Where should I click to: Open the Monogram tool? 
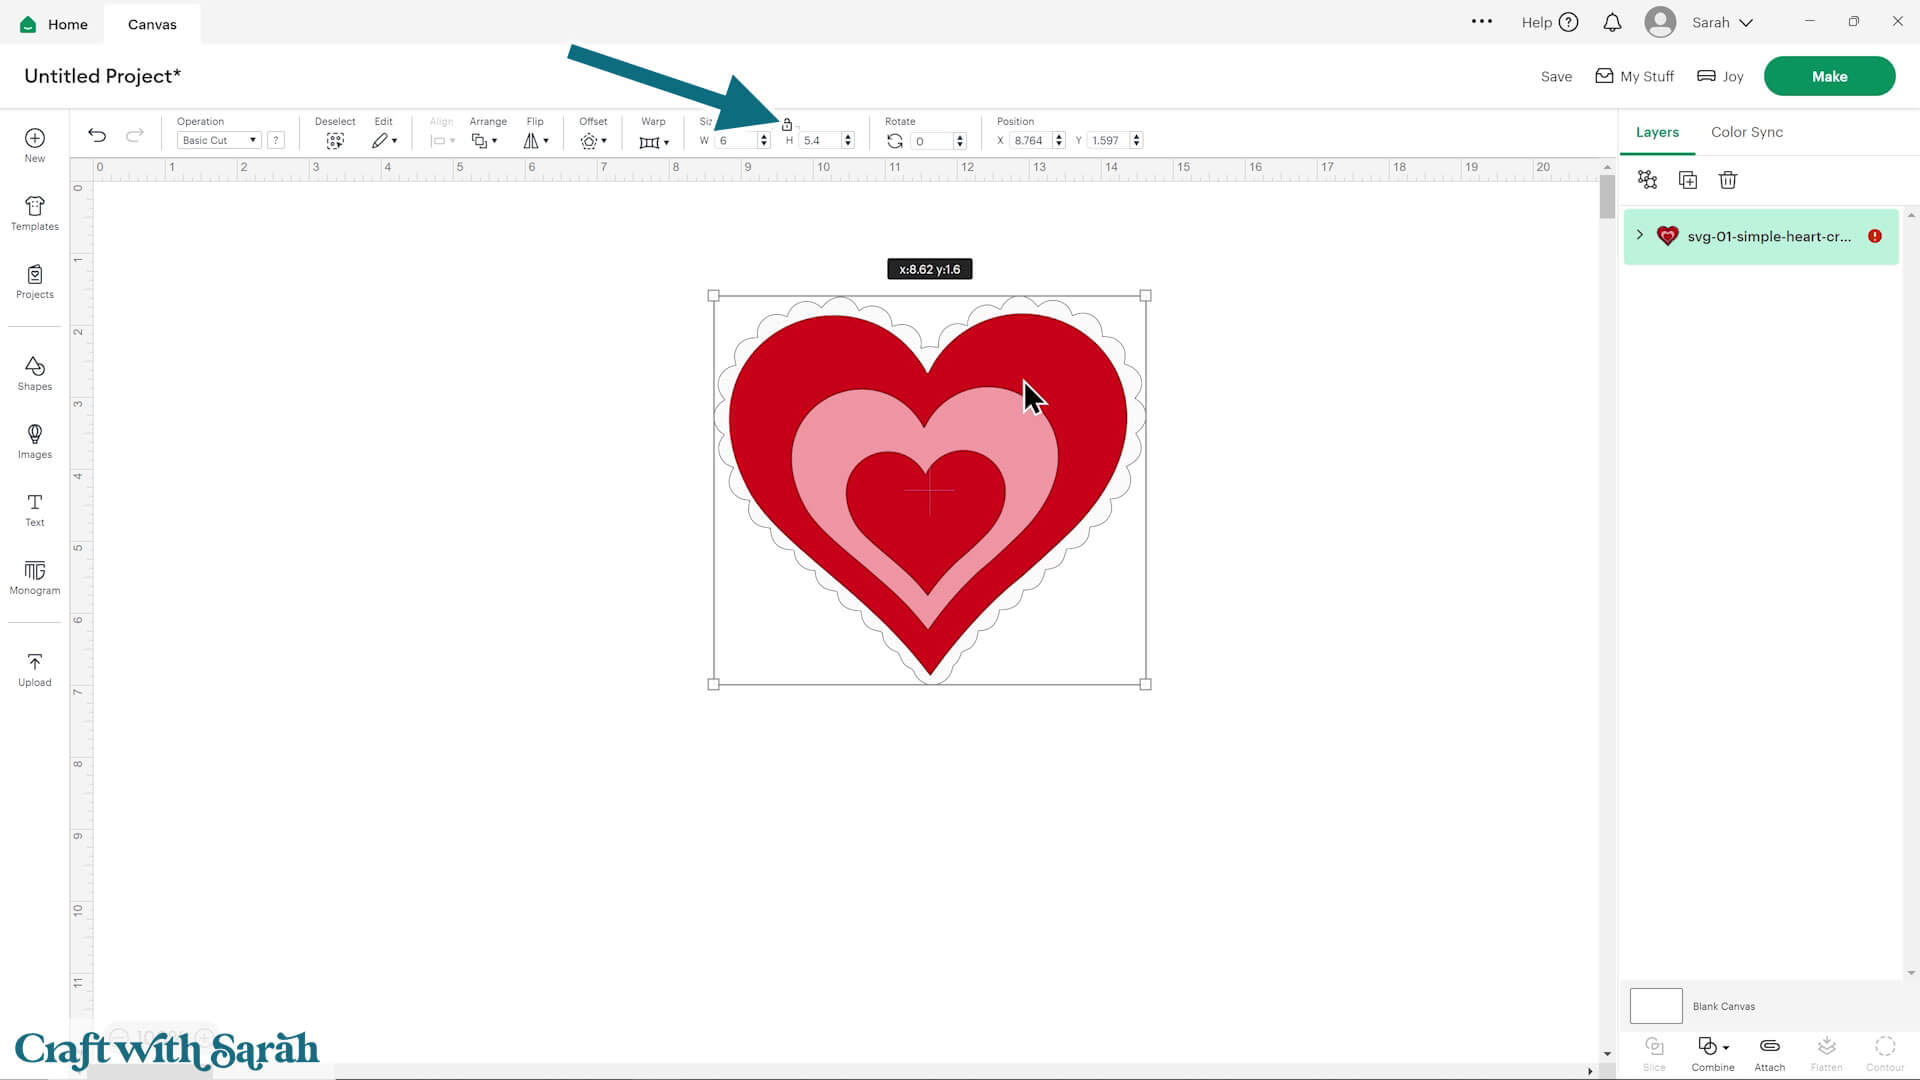(x=35, y=577)
